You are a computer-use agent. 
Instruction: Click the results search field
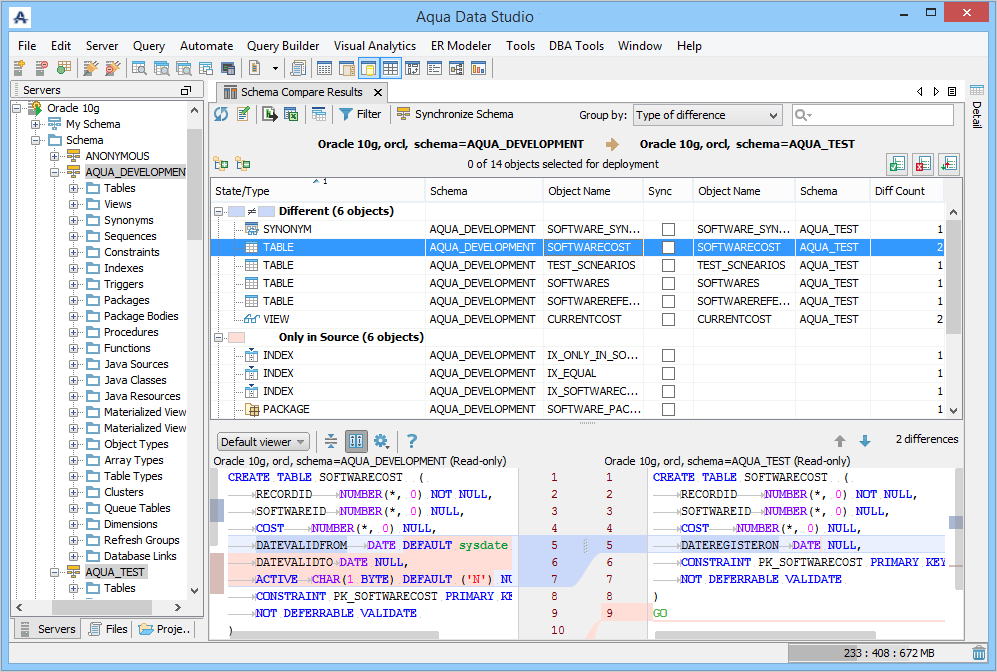[x=880, y=115]
